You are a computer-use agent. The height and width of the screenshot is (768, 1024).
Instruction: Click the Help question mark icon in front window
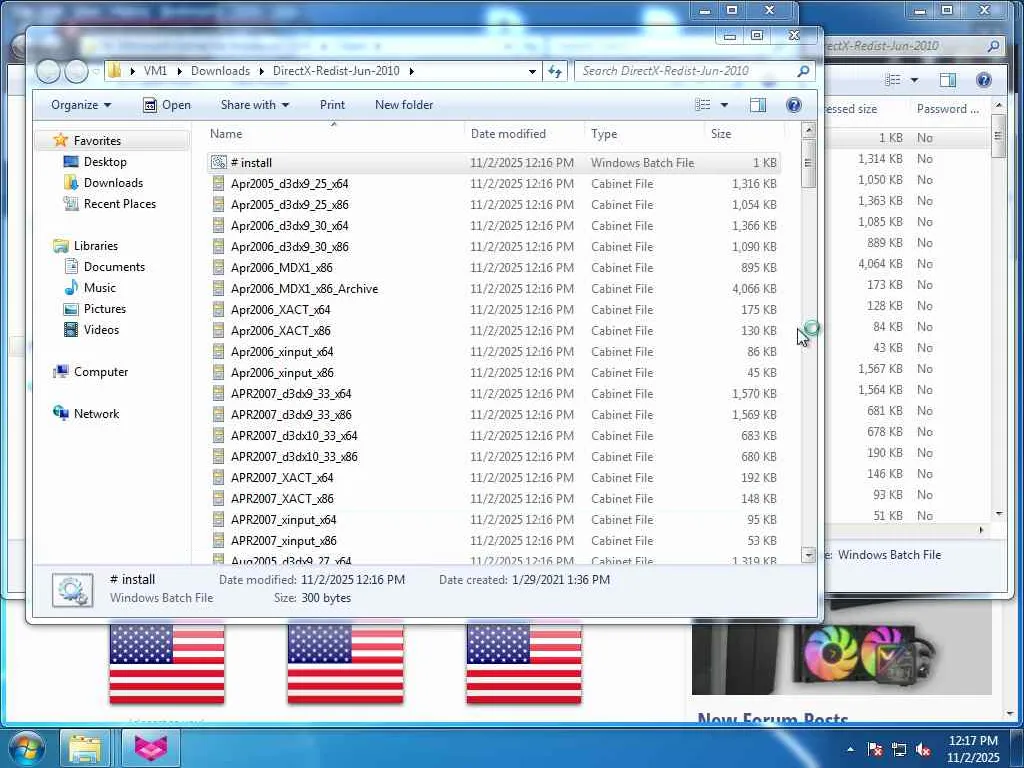tap(793, 104)
